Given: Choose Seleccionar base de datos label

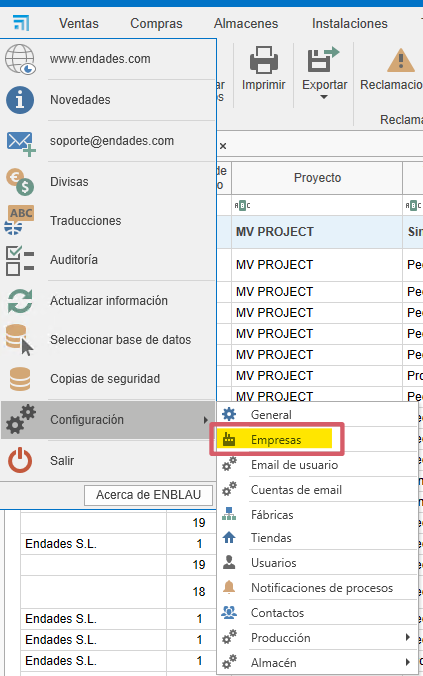Looking at the screenshot, I should (120, 340).
